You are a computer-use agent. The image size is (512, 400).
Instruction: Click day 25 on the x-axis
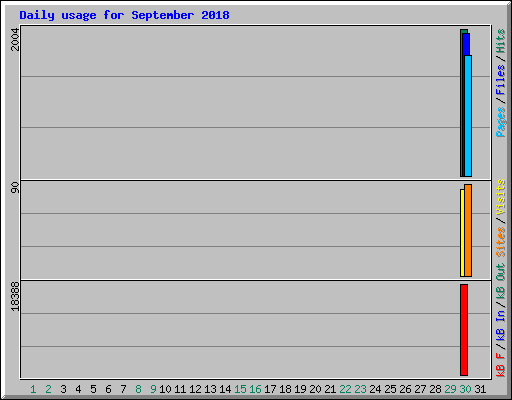(390, 389)
